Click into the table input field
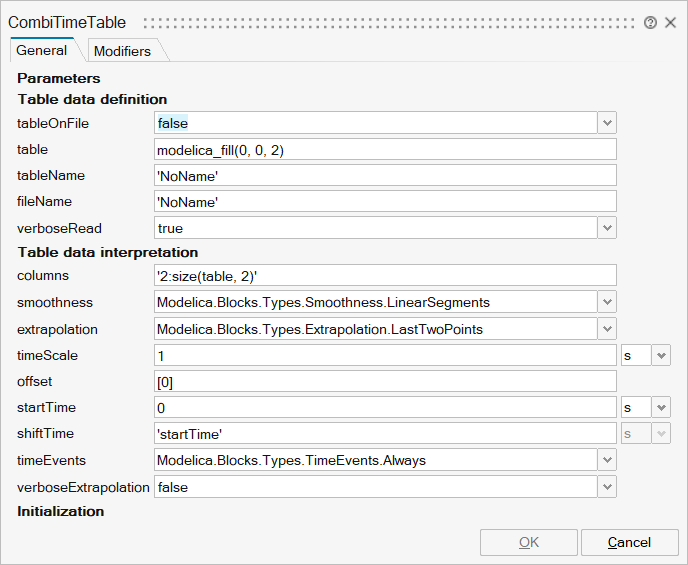The width and height of the screenshot is (688, 565). coord(385,149)
